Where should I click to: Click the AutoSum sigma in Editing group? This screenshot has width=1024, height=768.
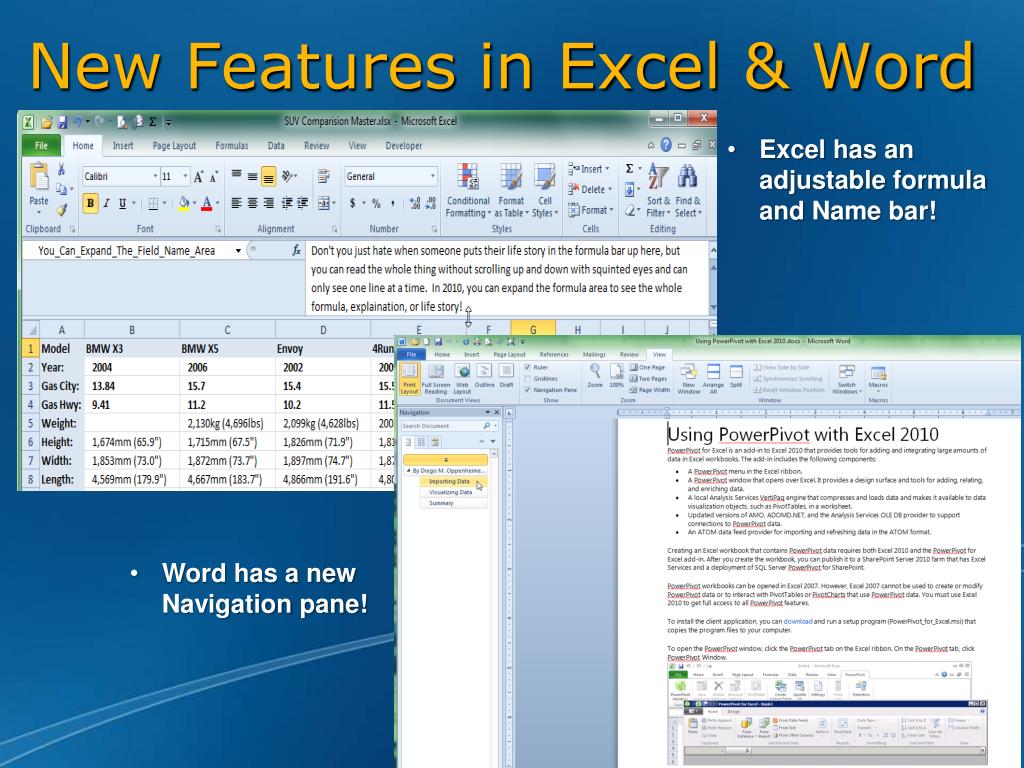tap(630, 168)
